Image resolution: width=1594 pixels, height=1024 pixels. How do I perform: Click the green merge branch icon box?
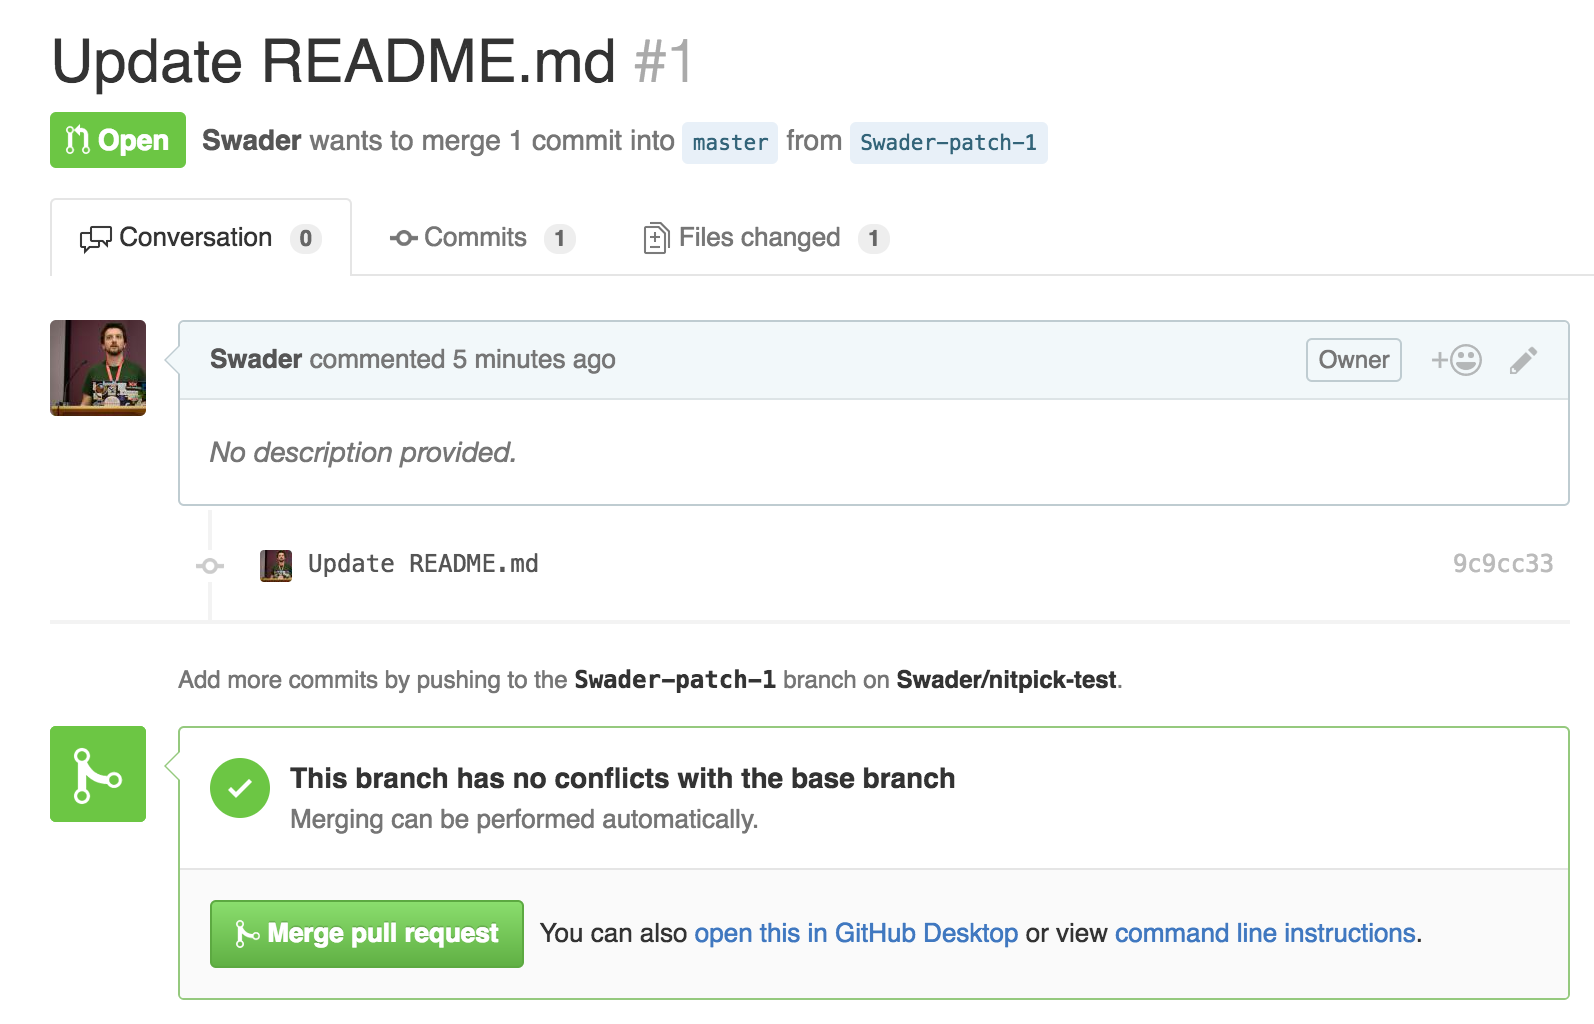pyautogui.click(x=98, y=774)
